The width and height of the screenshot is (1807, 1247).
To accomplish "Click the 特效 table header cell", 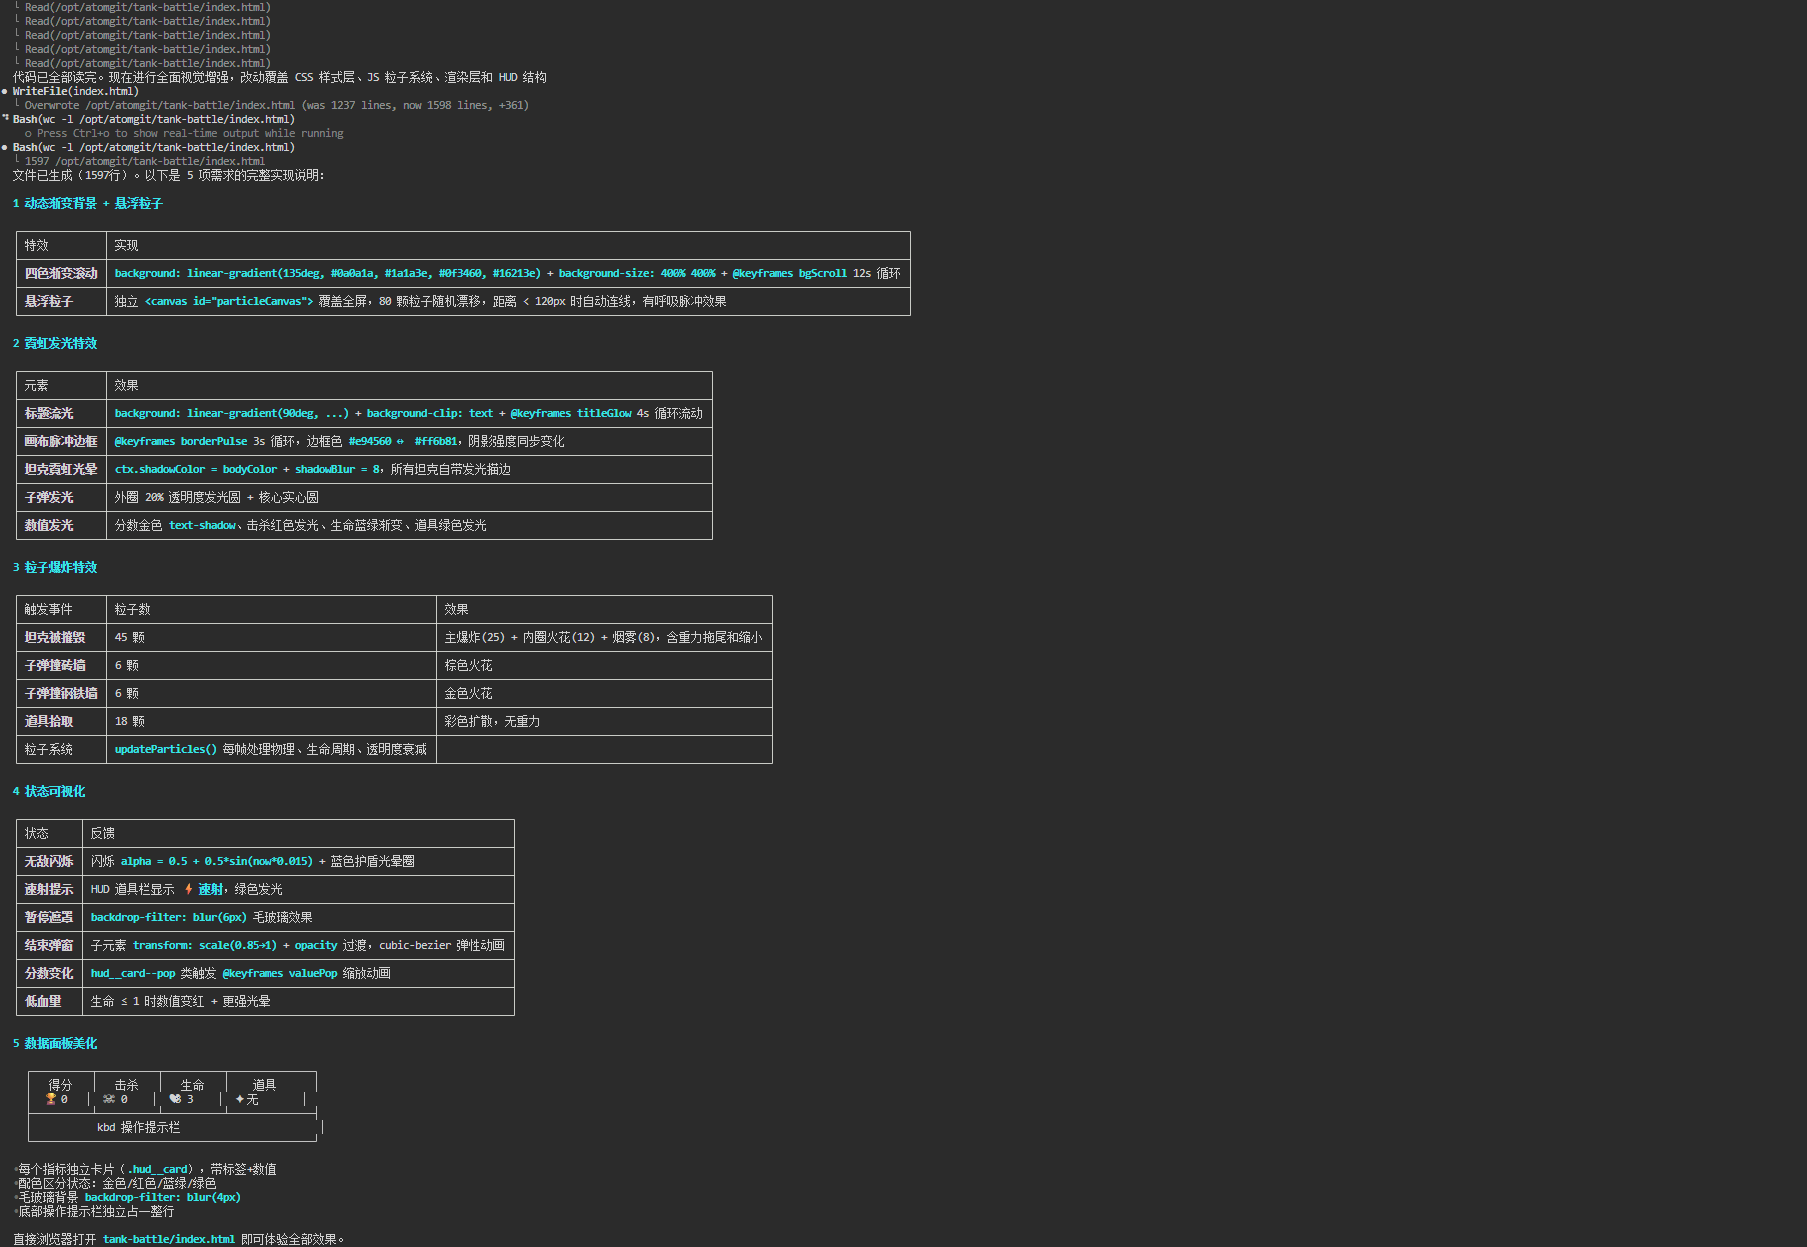I will pyautogui.click(x=61, y=245).
